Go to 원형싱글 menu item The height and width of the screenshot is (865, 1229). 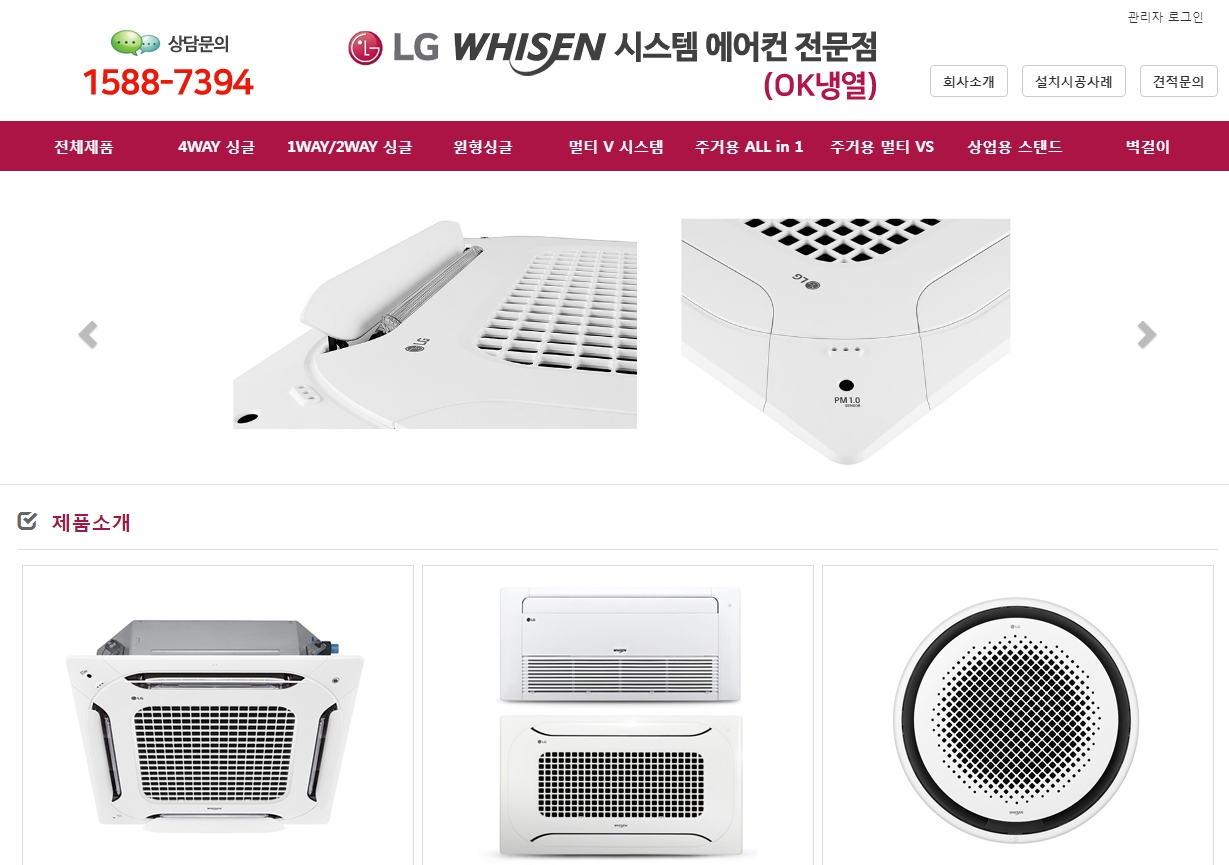tap(482, 147)
